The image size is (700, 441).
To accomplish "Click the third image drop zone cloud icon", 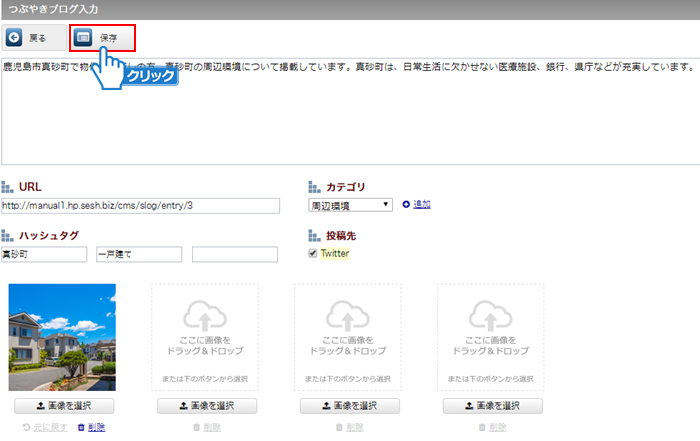I will pos(348,317).
